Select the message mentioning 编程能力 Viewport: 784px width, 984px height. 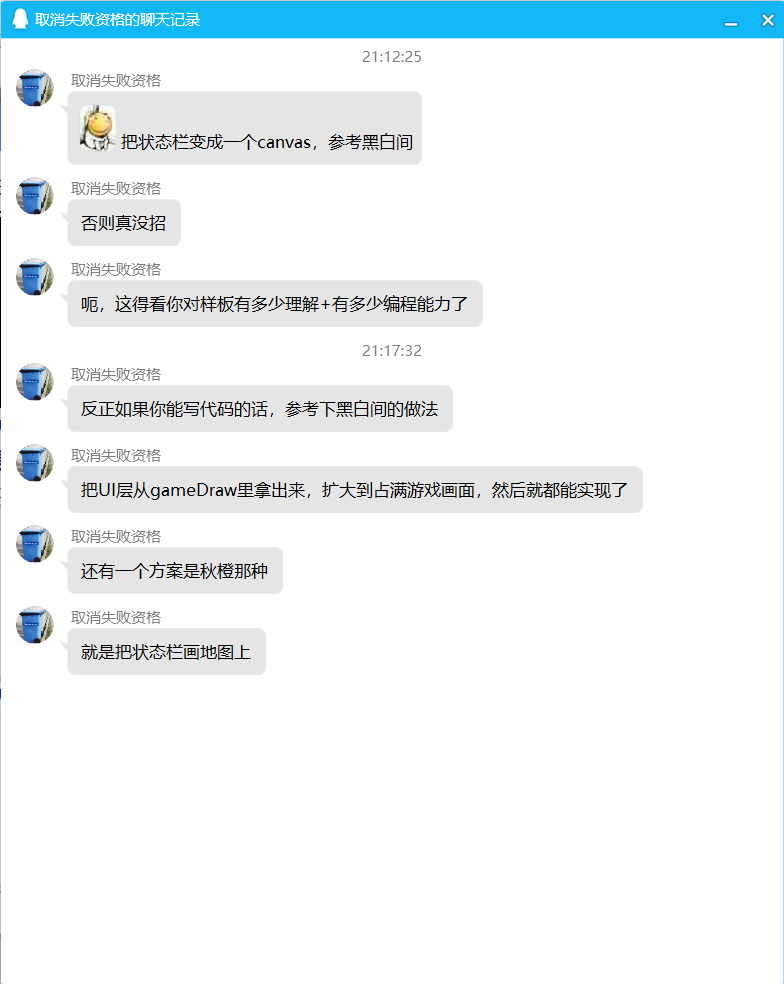(x=275, y=304)
